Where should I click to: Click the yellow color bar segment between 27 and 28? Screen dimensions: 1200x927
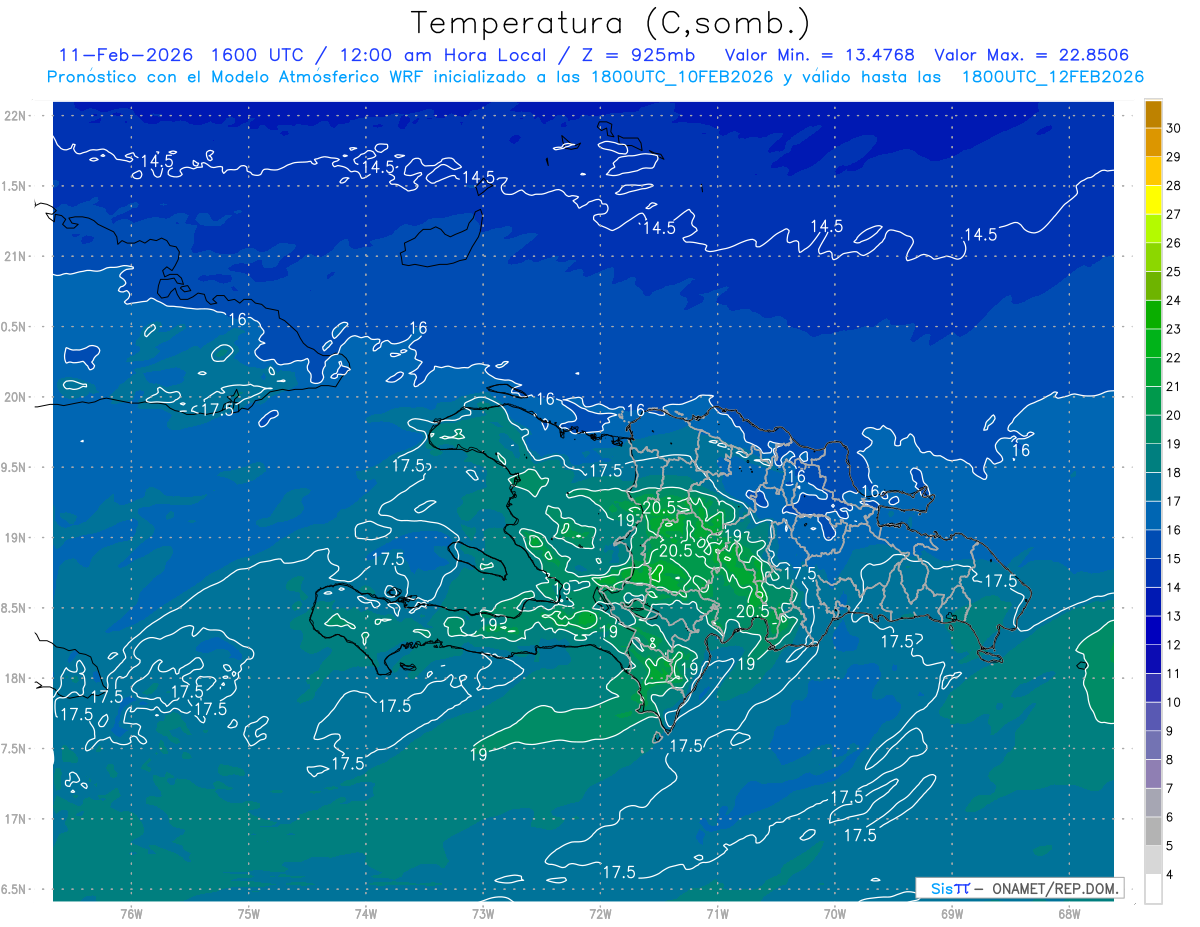pyautogui.click(x=1153, y=200)
